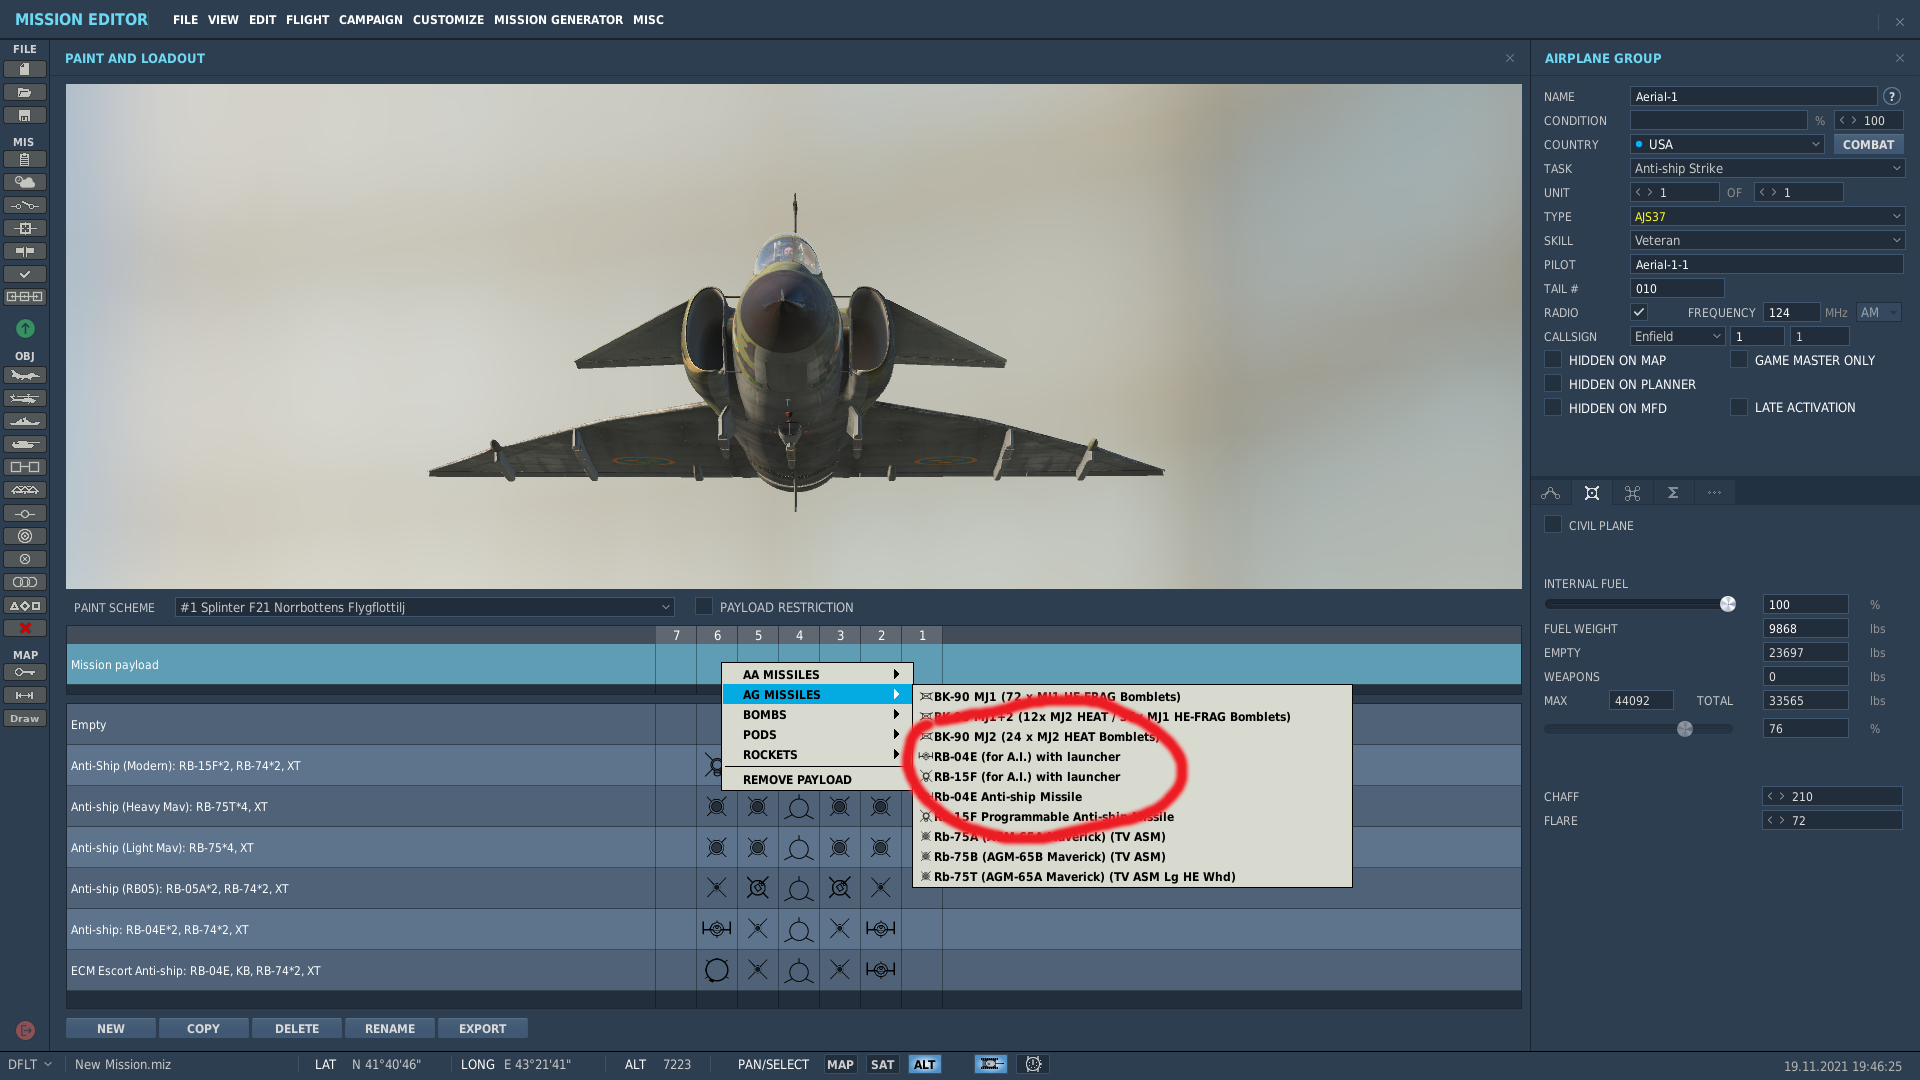1920x1080 pixels.
Task: Adjust the Internal Fuel slider handle
Action: [x=1728, y=604]
